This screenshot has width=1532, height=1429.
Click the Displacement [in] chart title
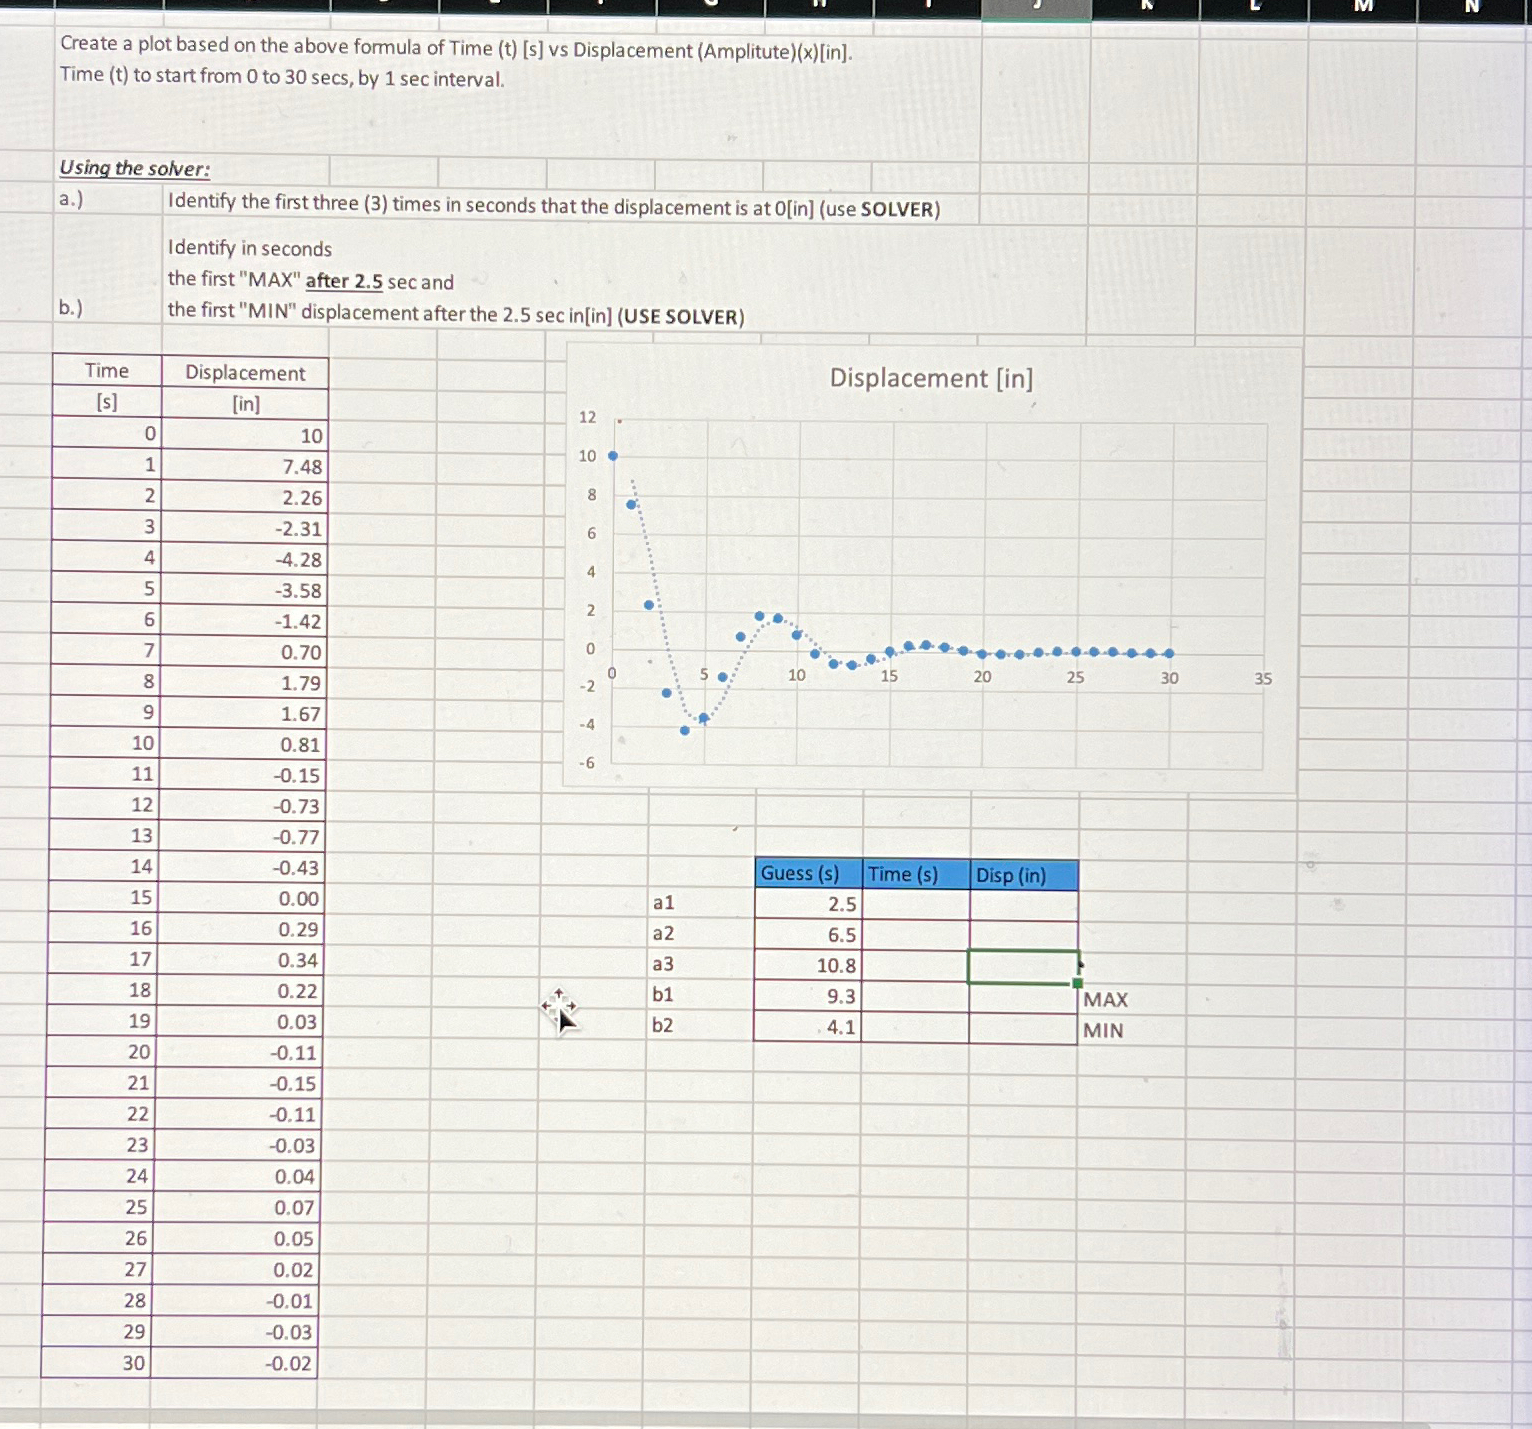[931, 378]
